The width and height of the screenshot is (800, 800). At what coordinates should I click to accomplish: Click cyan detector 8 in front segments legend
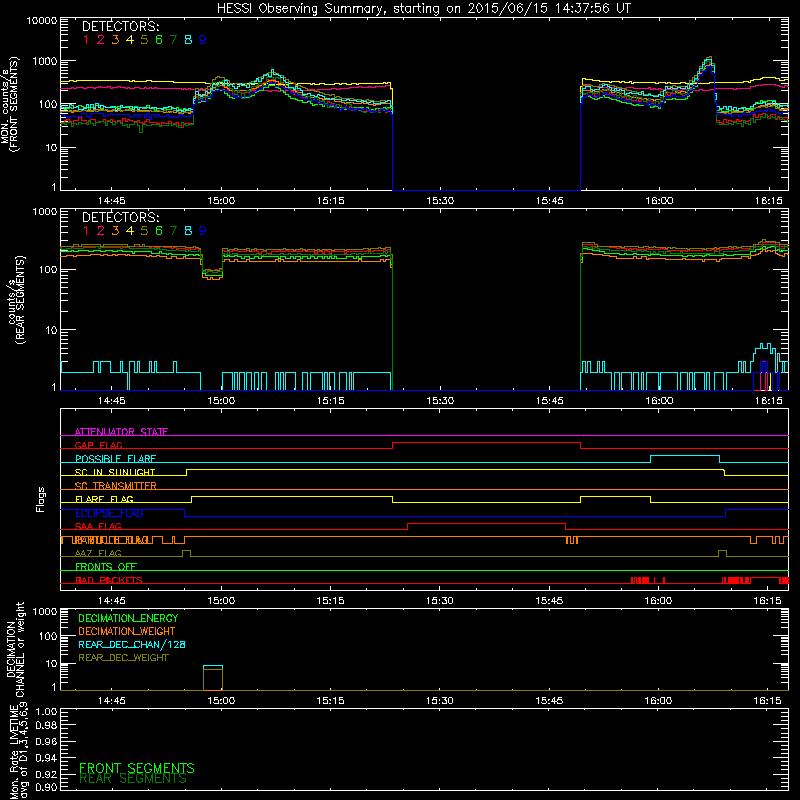[188, 40]
